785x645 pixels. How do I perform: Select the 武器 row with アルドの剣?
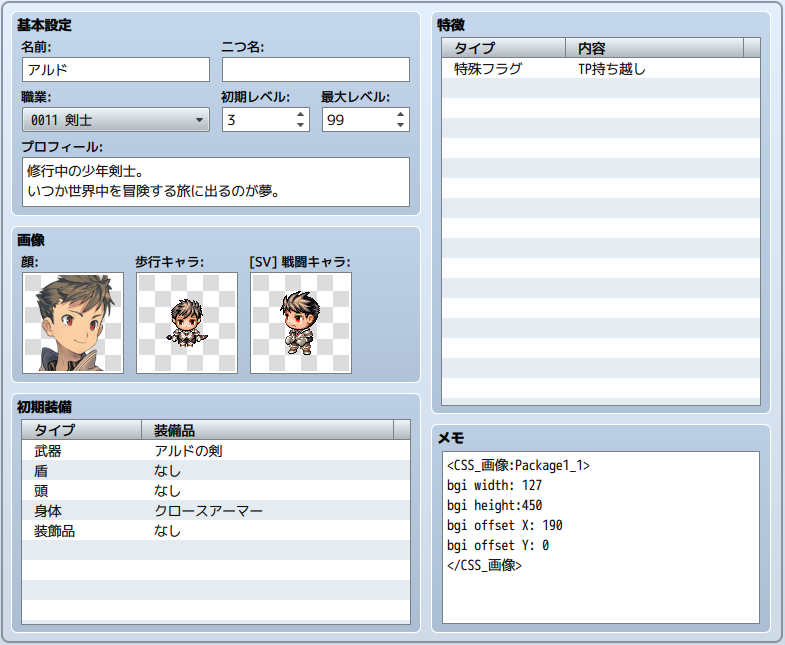pos(216,451)
